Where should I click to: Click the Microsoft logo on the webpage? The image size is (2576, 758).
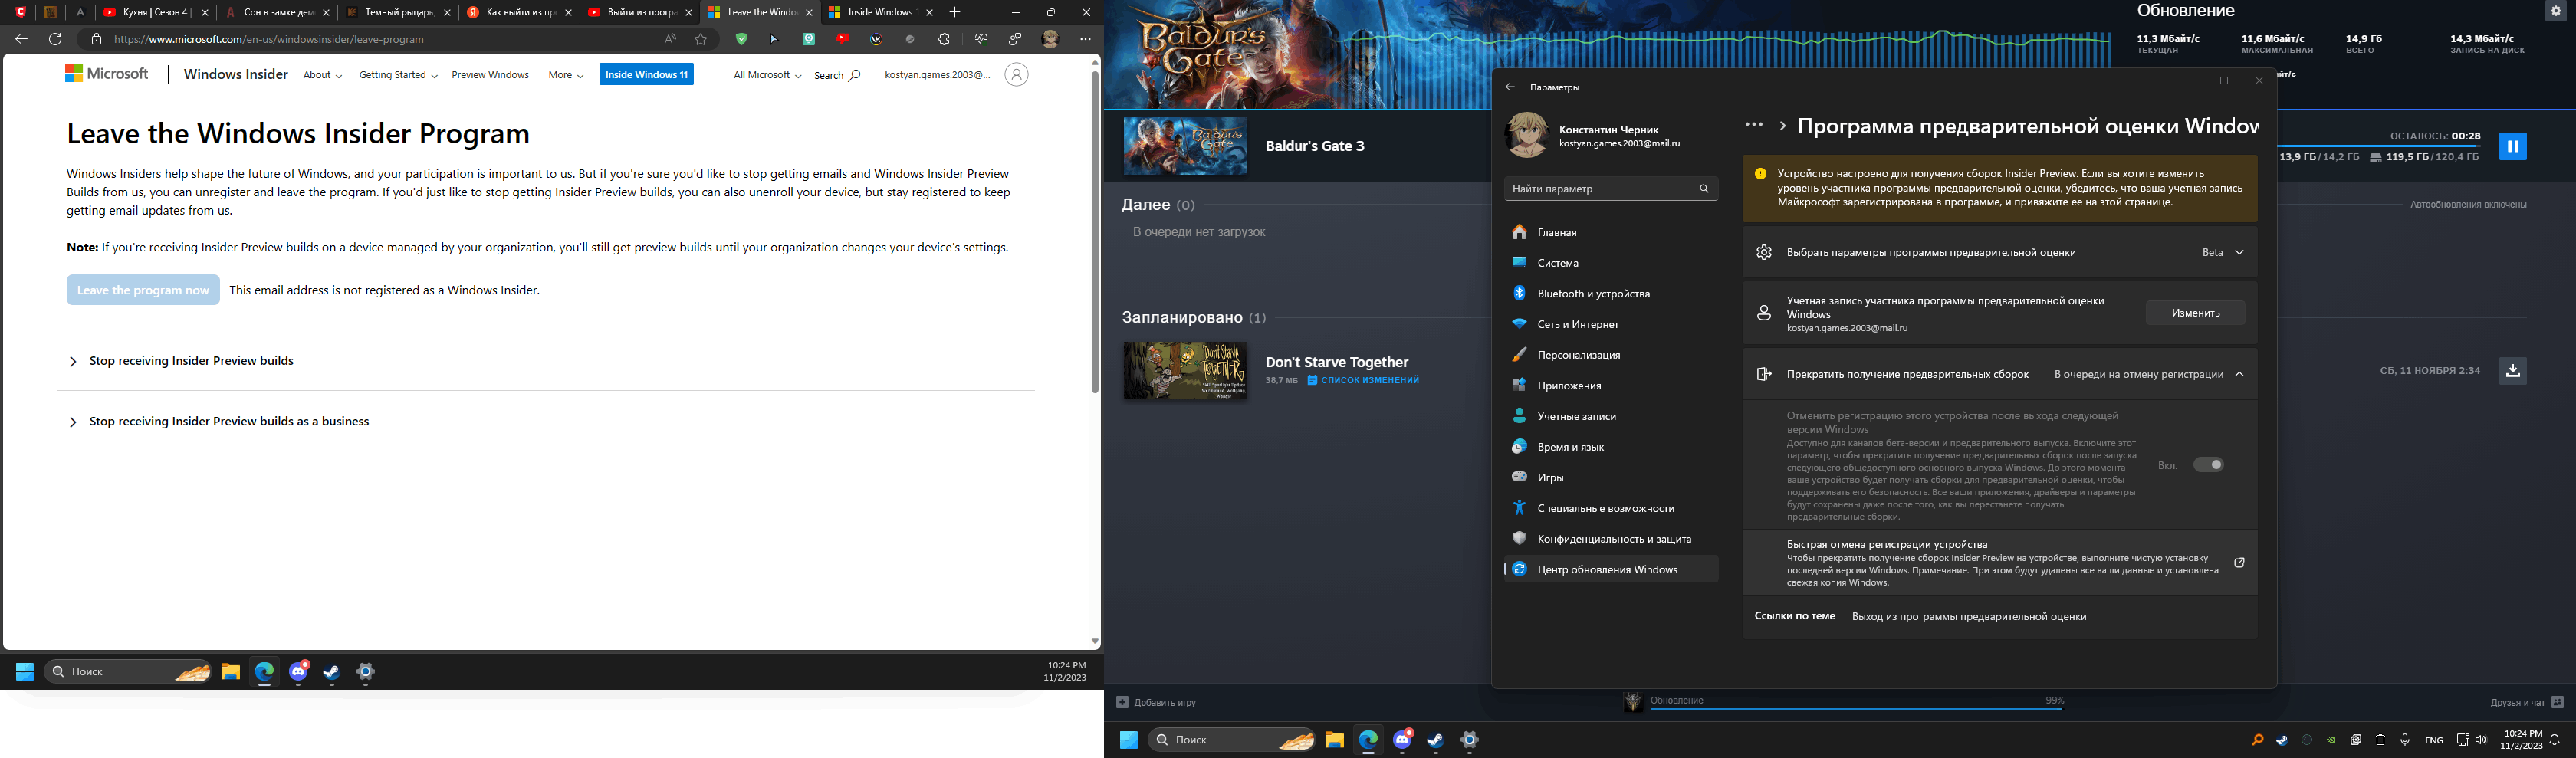[107, 74]
